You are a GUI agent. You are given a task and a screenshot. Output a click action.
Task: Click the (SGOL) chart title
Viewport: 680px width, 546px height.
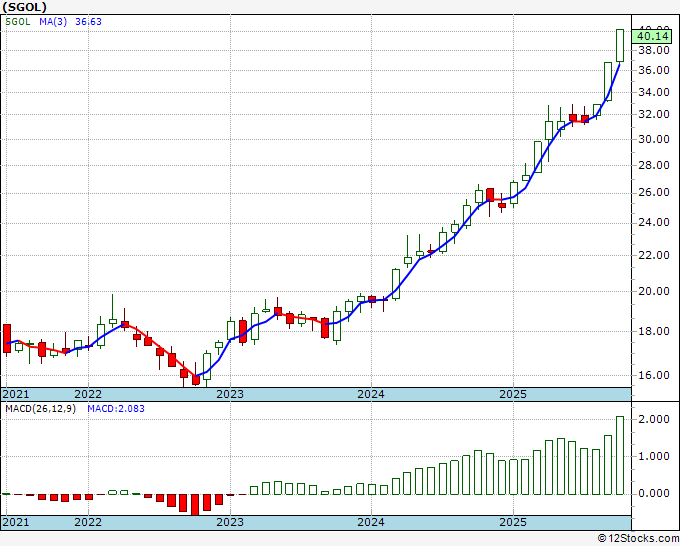24,7
